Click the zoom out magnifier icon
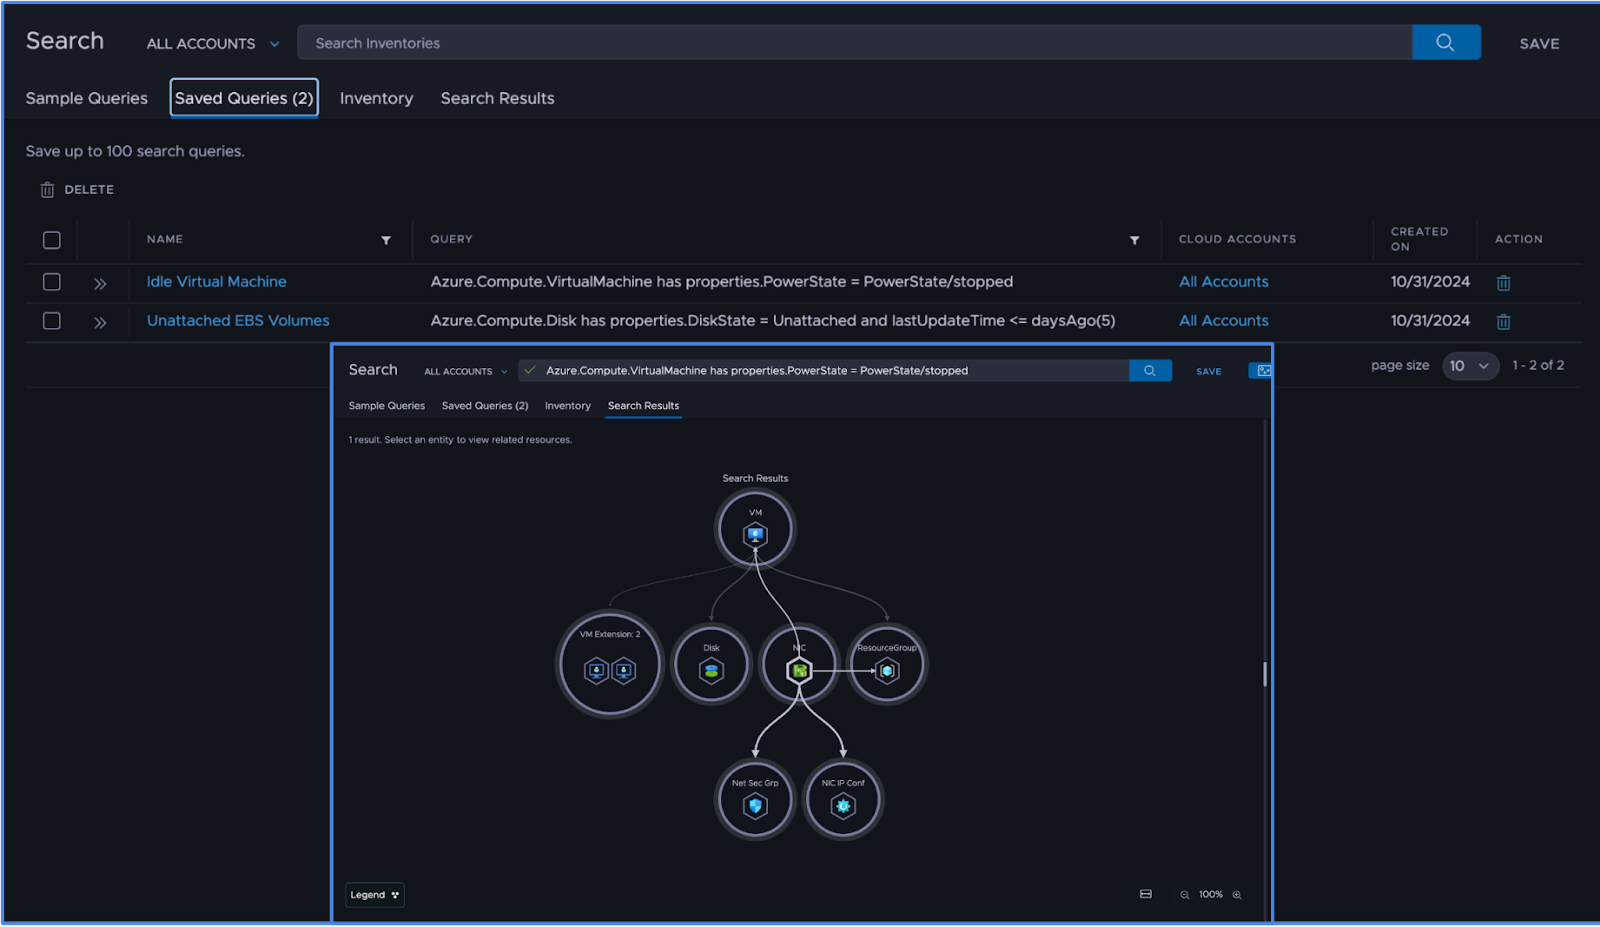The height and width of the screenshot is (927, 1600). pyautogui.click(x=1184, y=895)
